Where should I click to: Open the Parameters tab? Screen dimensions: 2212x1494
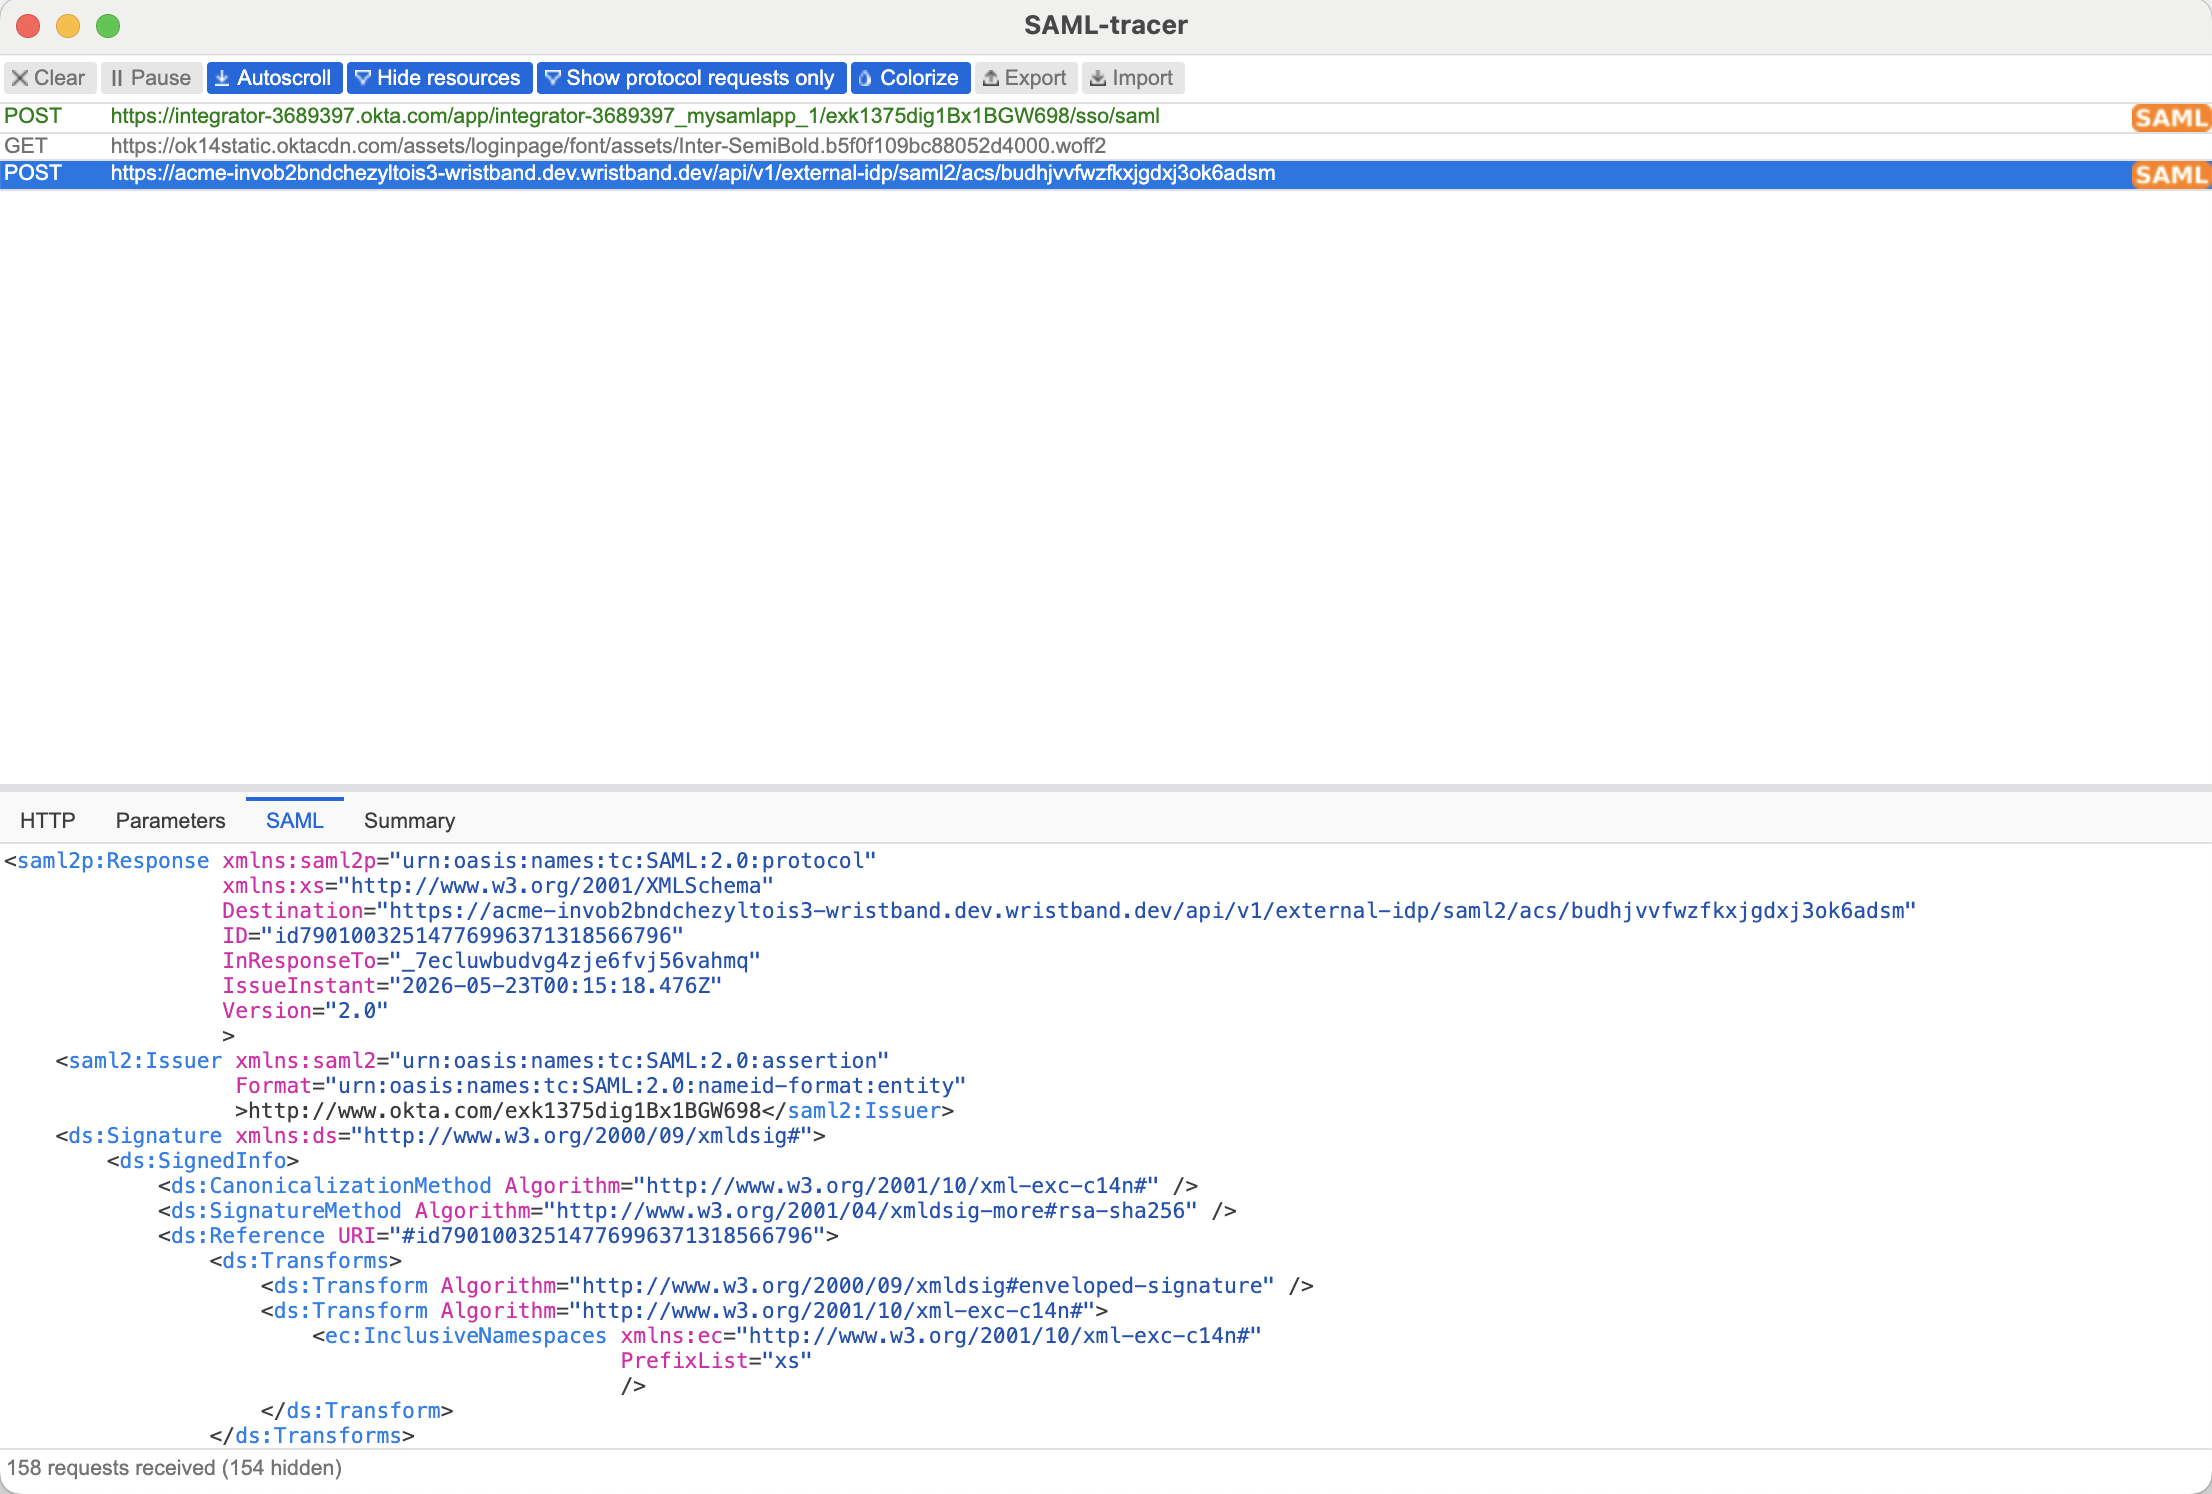point(170,821)
